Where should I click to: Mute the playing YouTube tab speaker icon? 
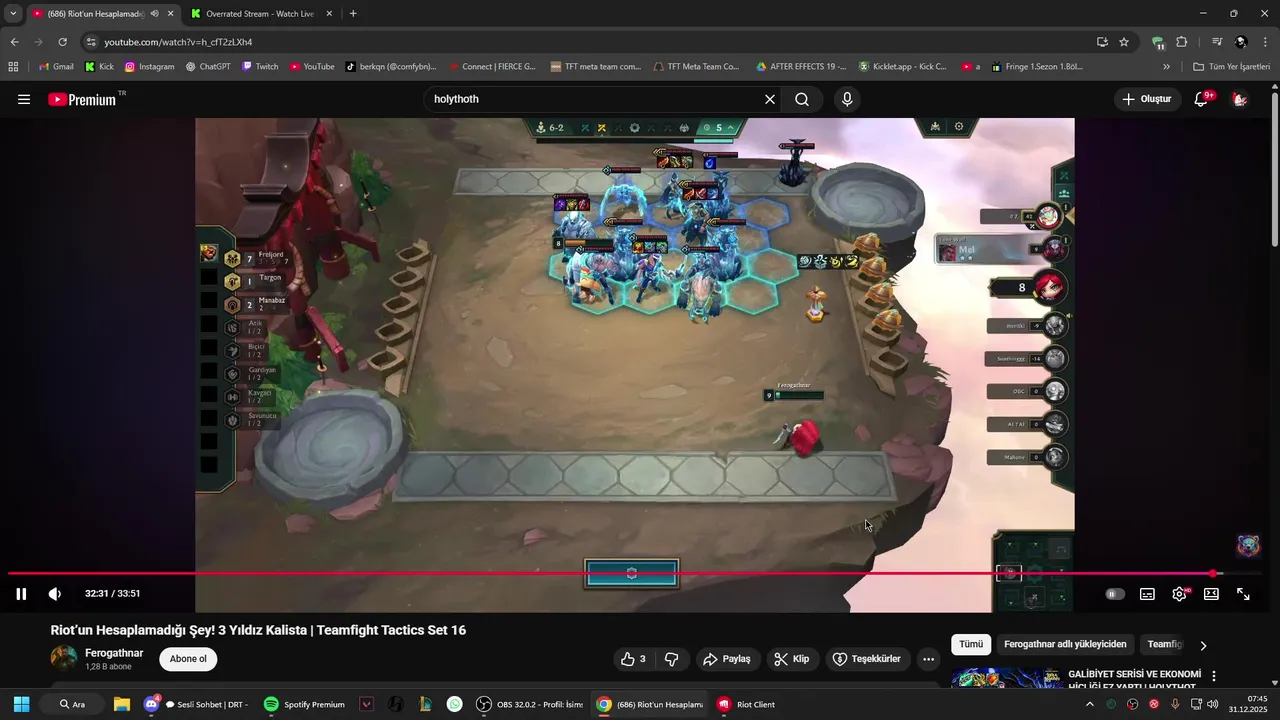154,14
